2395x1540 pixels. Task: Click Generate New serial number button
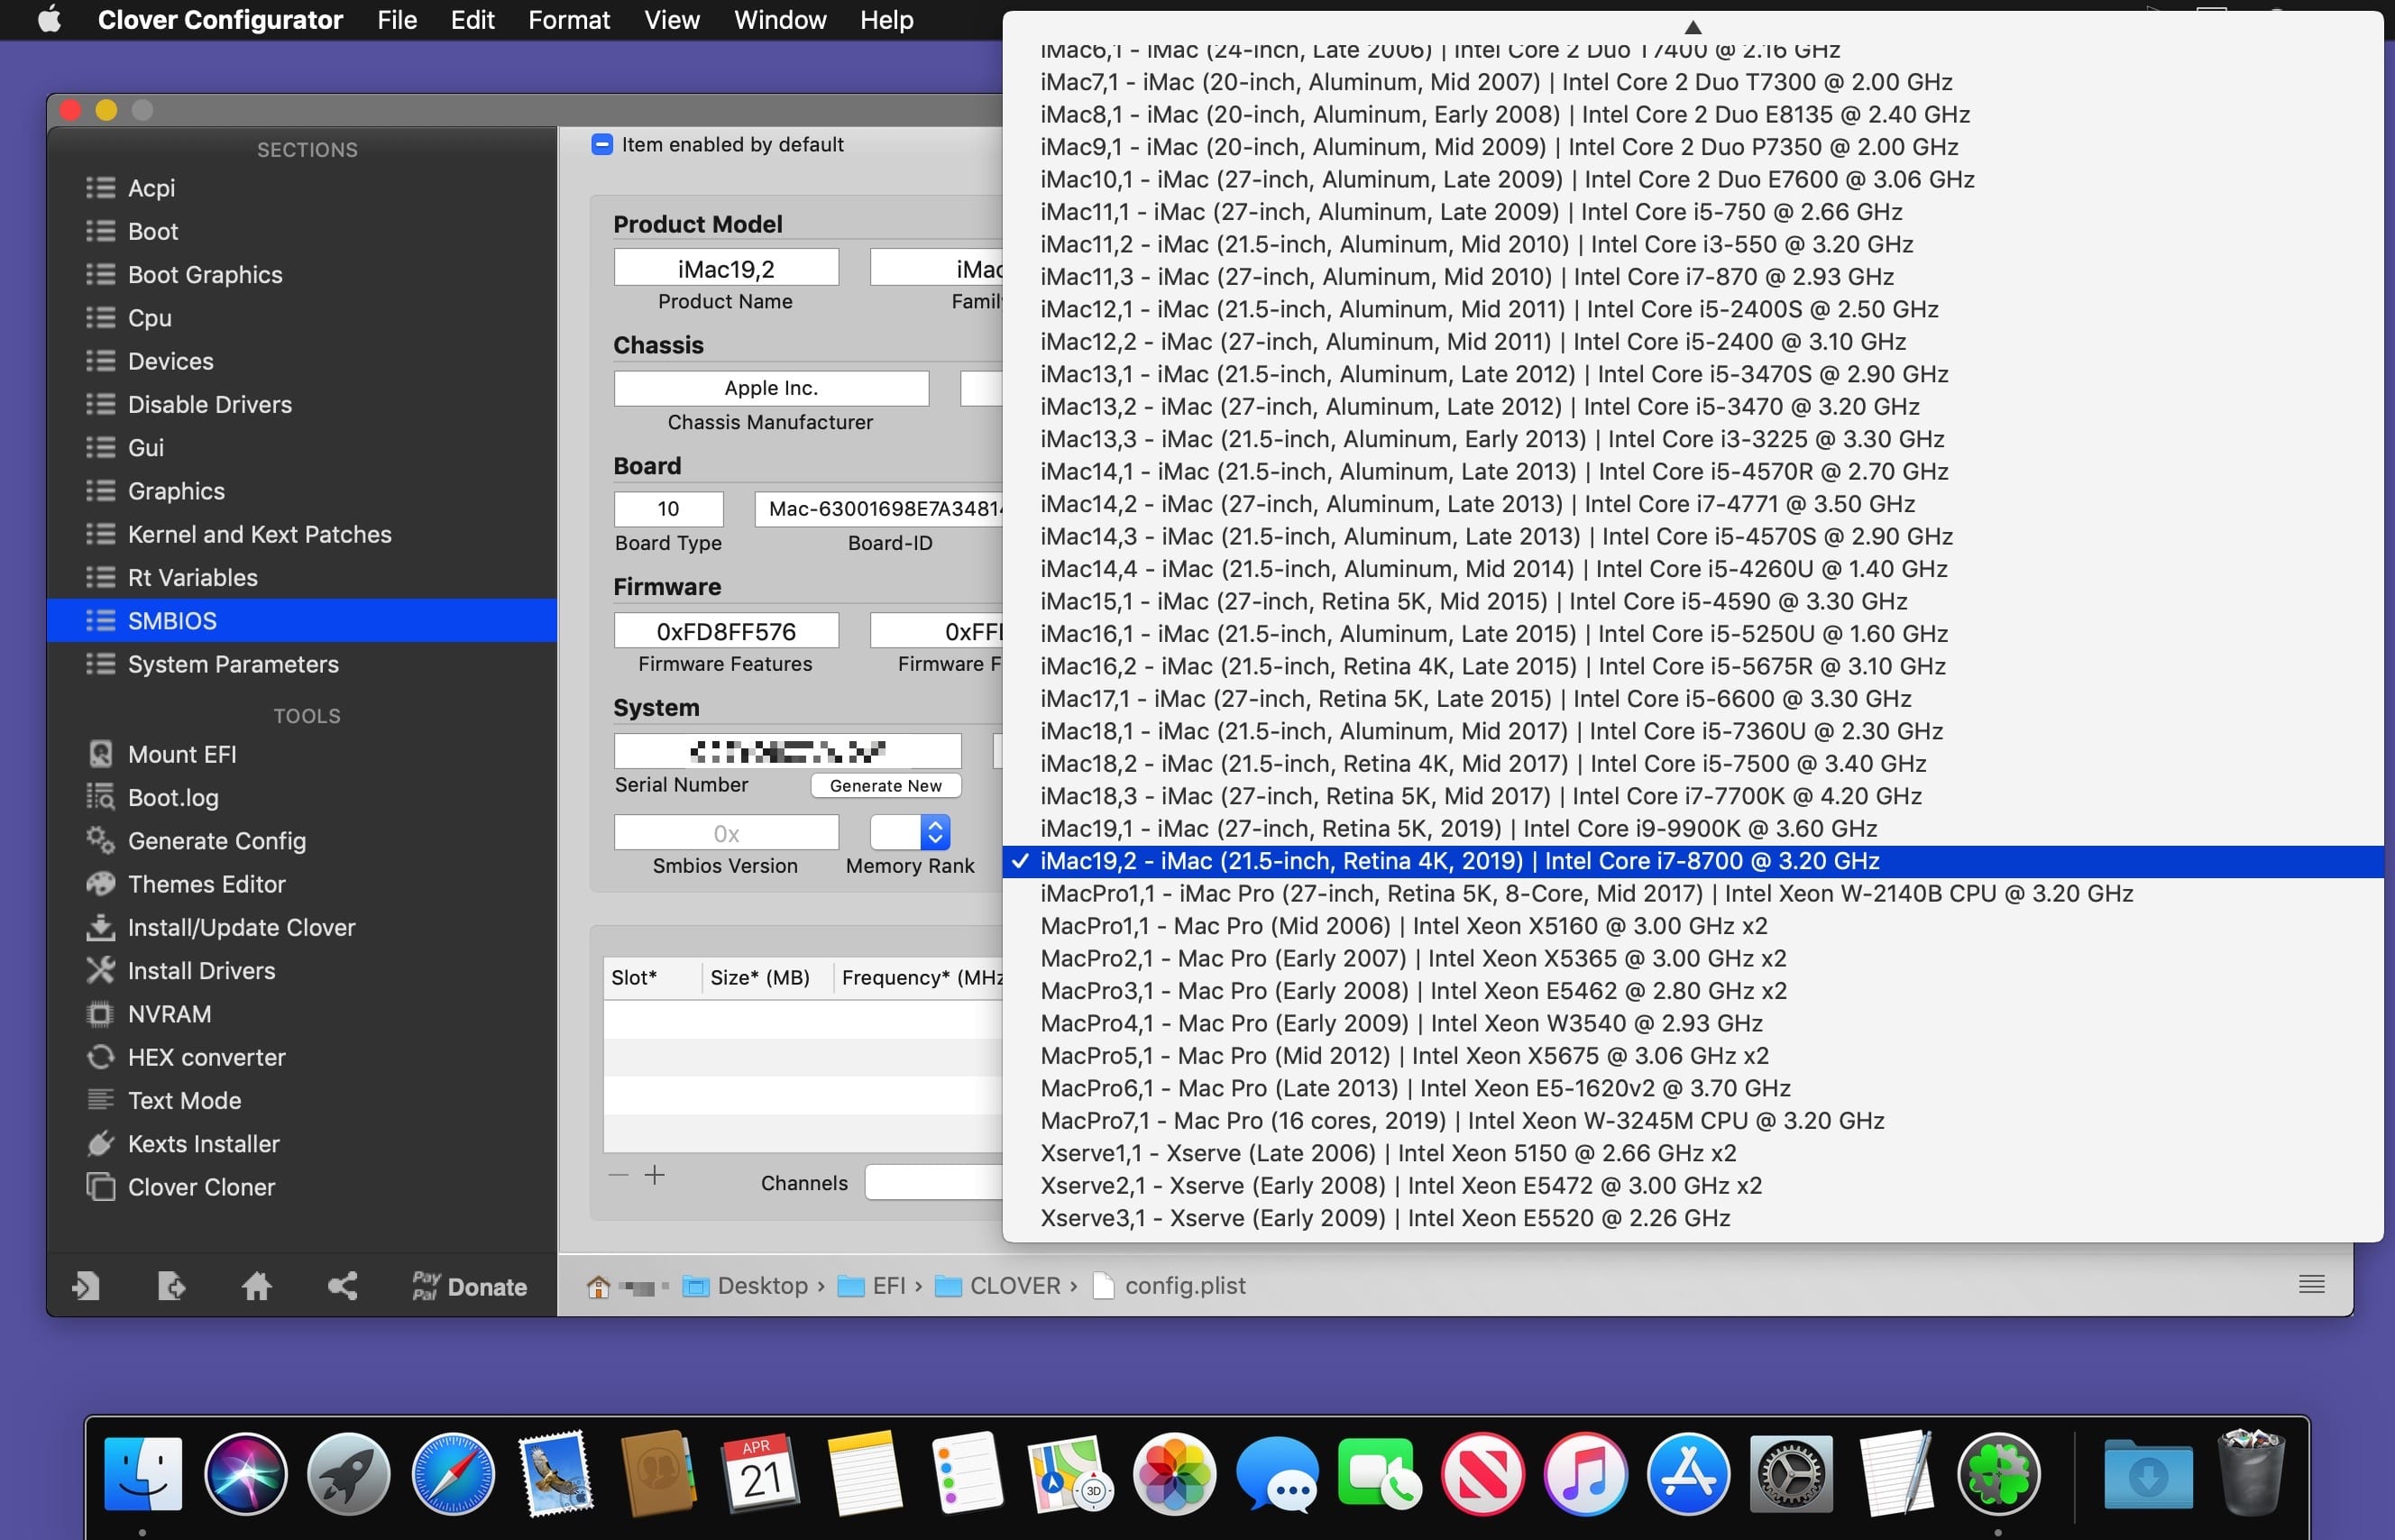[x=886, y=785]
